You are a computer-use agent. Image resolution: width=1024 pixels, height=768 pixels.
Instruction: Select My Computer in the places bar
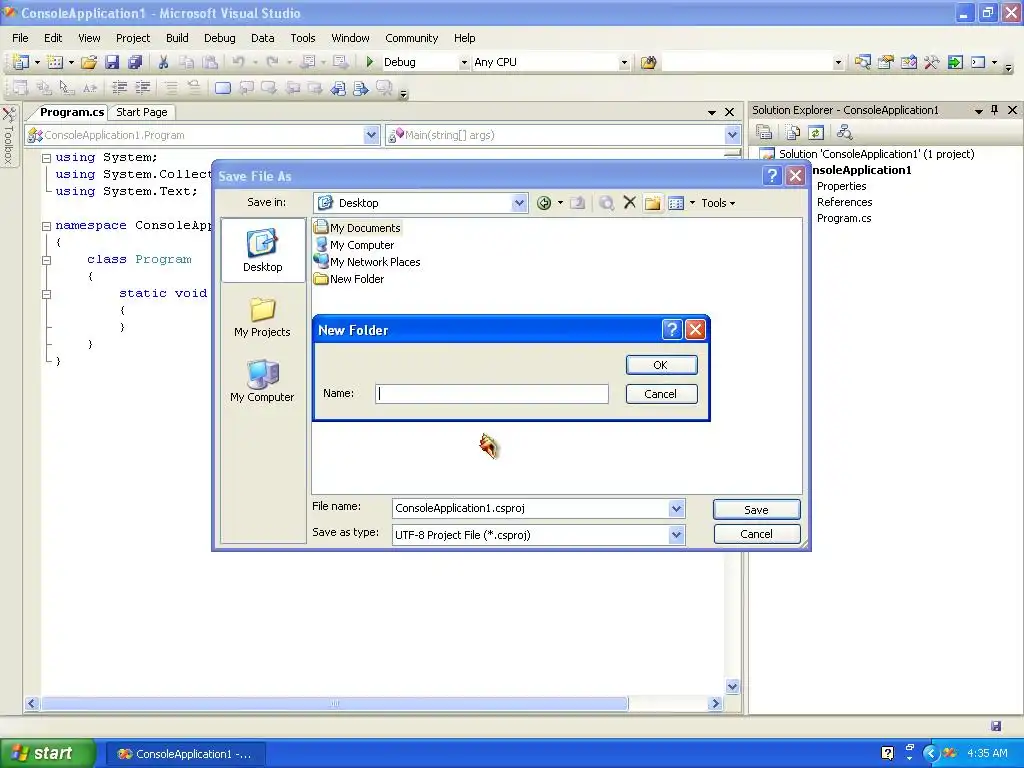pyautogui.click(x=262, y=381)
